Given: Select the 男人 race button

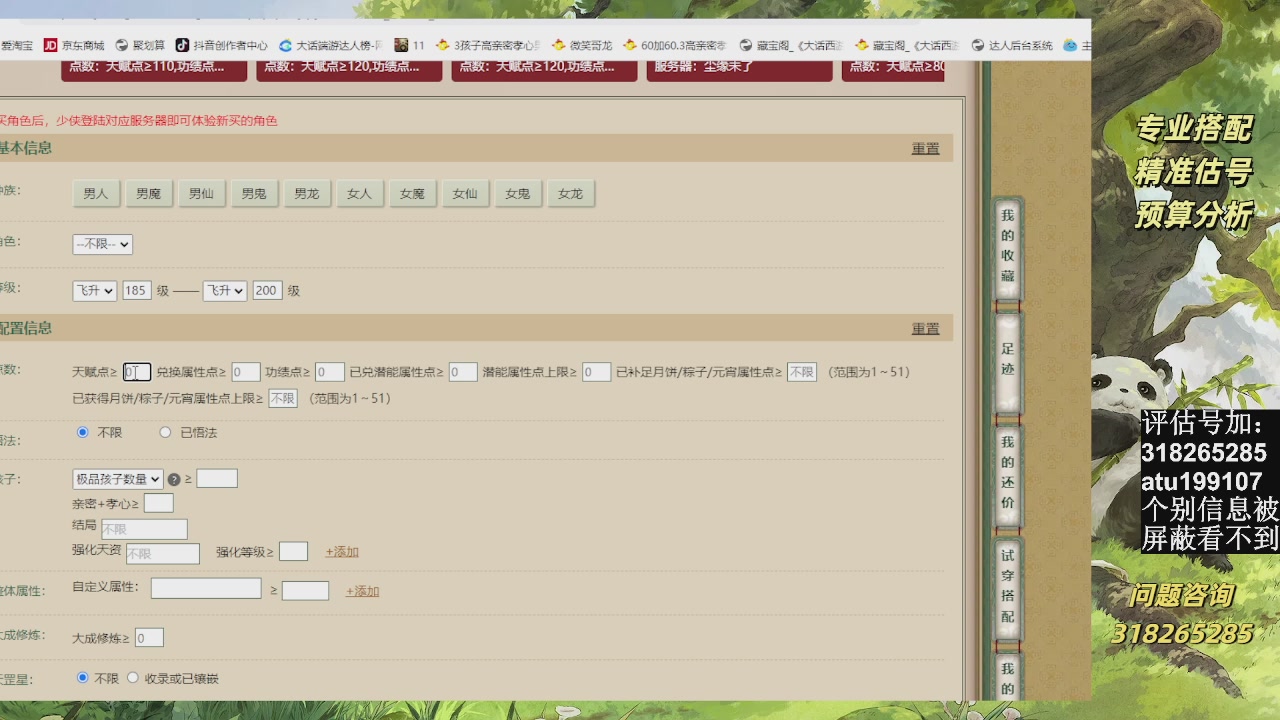Looking at the screenshot, I should 96,193.
